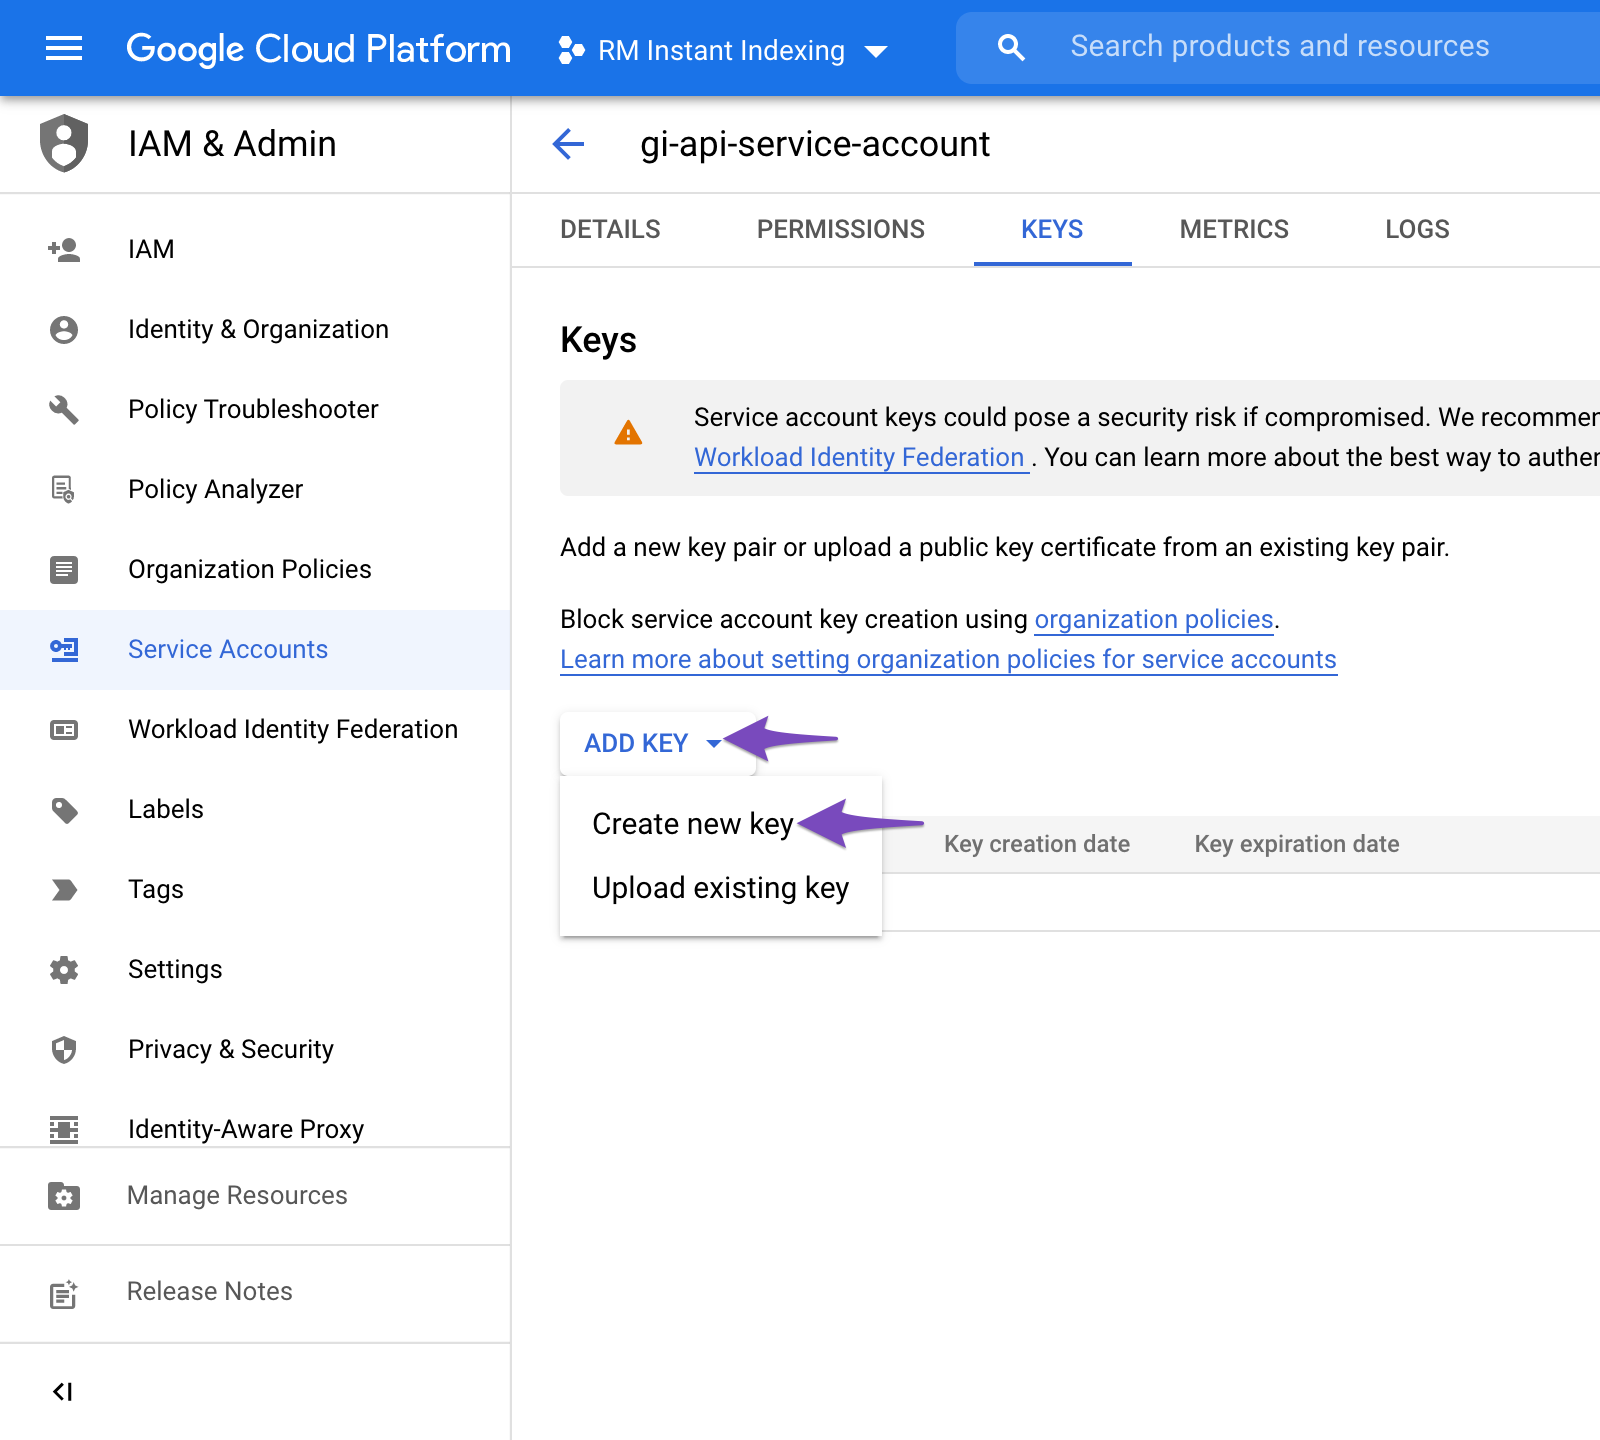Open the navigation hamburger menu
This screenshot has width=1600, height=1440.
pos(63,47)
